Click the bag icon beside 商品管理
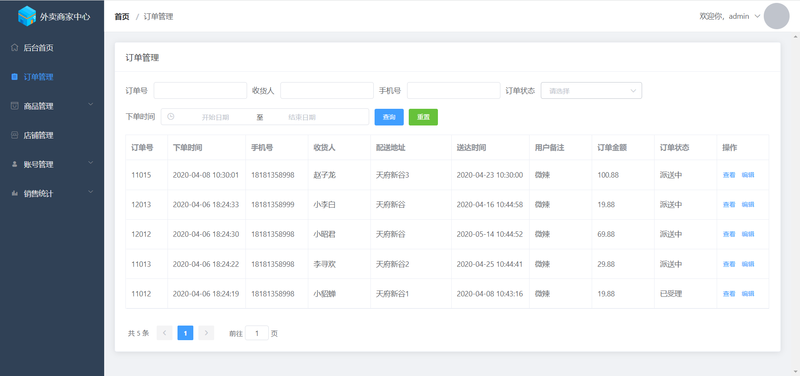This screenshot has height=376, width=800. coord(14,106)
